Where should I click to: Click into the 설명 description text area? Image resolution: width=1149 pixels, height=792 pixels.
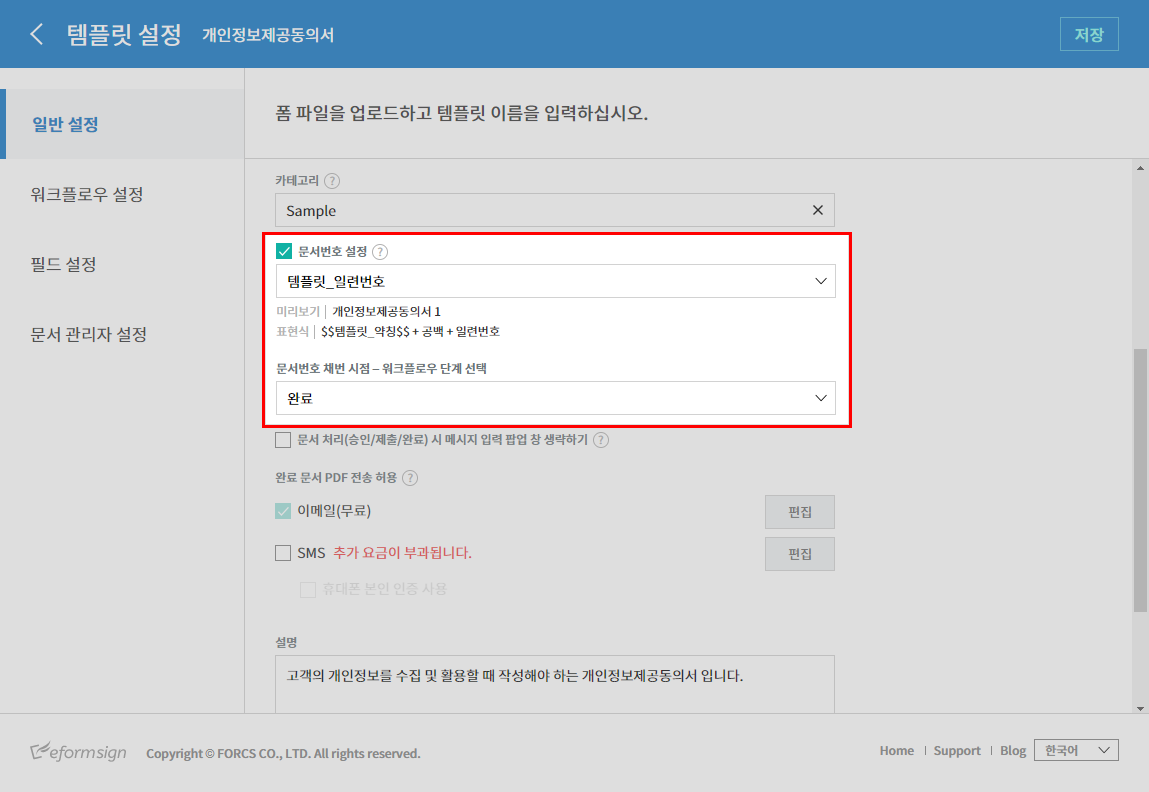(555, 684)
